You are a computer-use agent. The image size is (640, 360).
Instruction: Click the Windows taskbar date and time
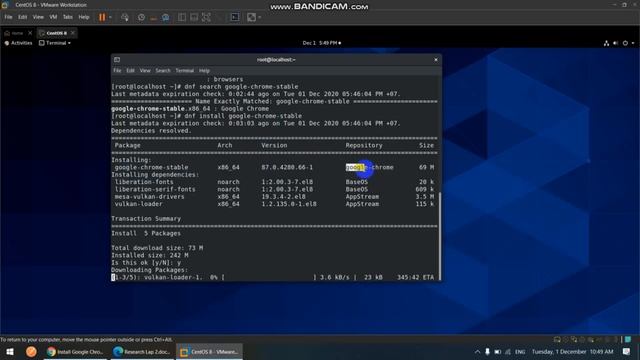tap(572, 351)
